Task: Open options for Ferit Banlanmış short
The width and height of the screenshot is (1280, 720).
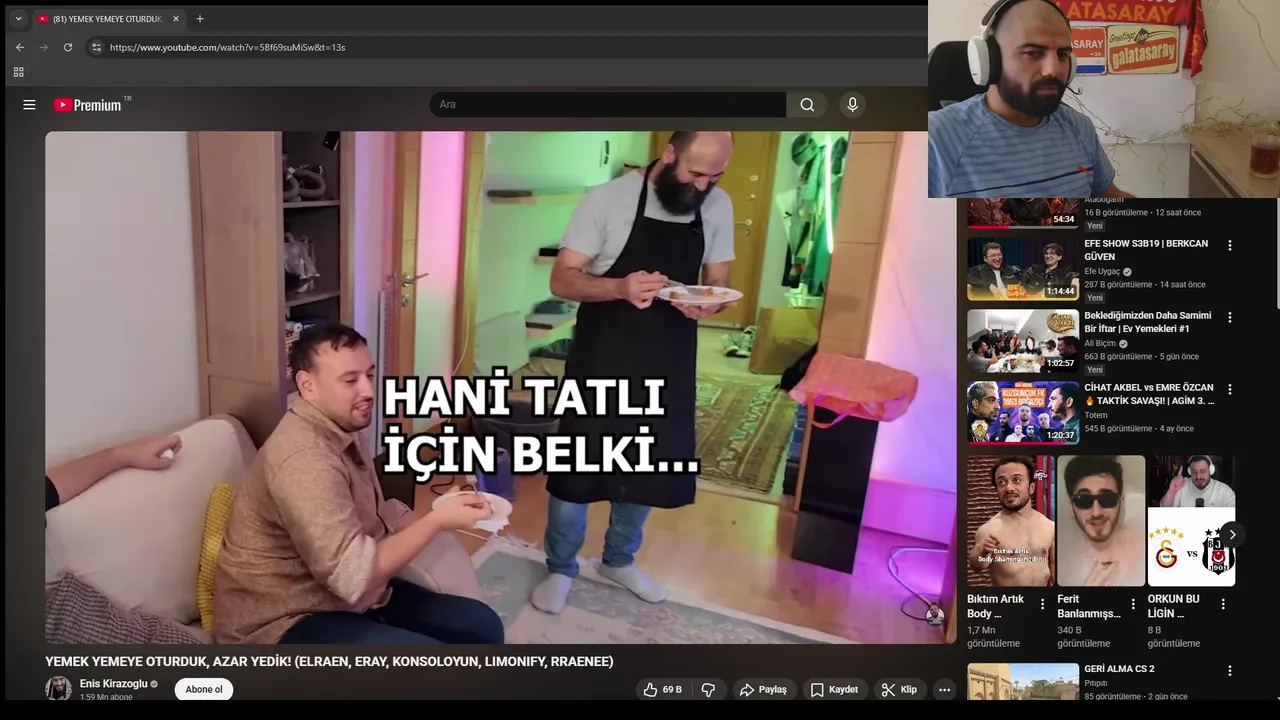Action: [1133, 604]
